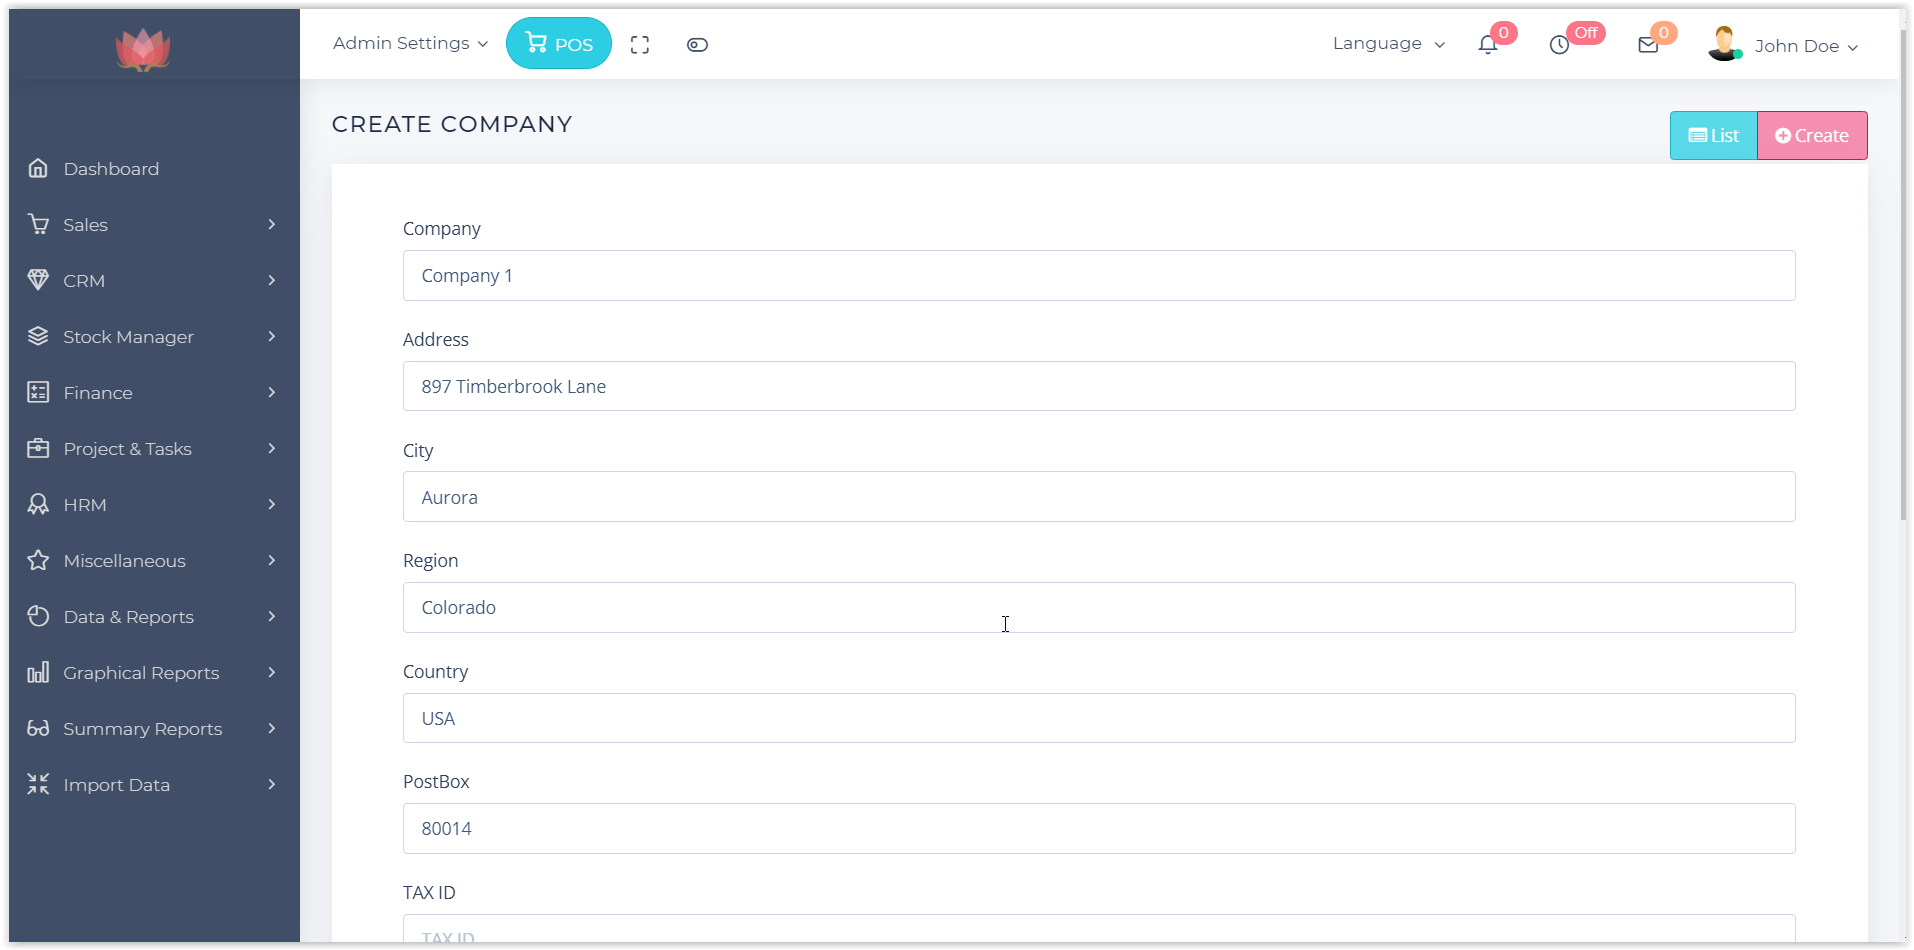Click the lotus logo in the sidebar

[x=143, y=49]
